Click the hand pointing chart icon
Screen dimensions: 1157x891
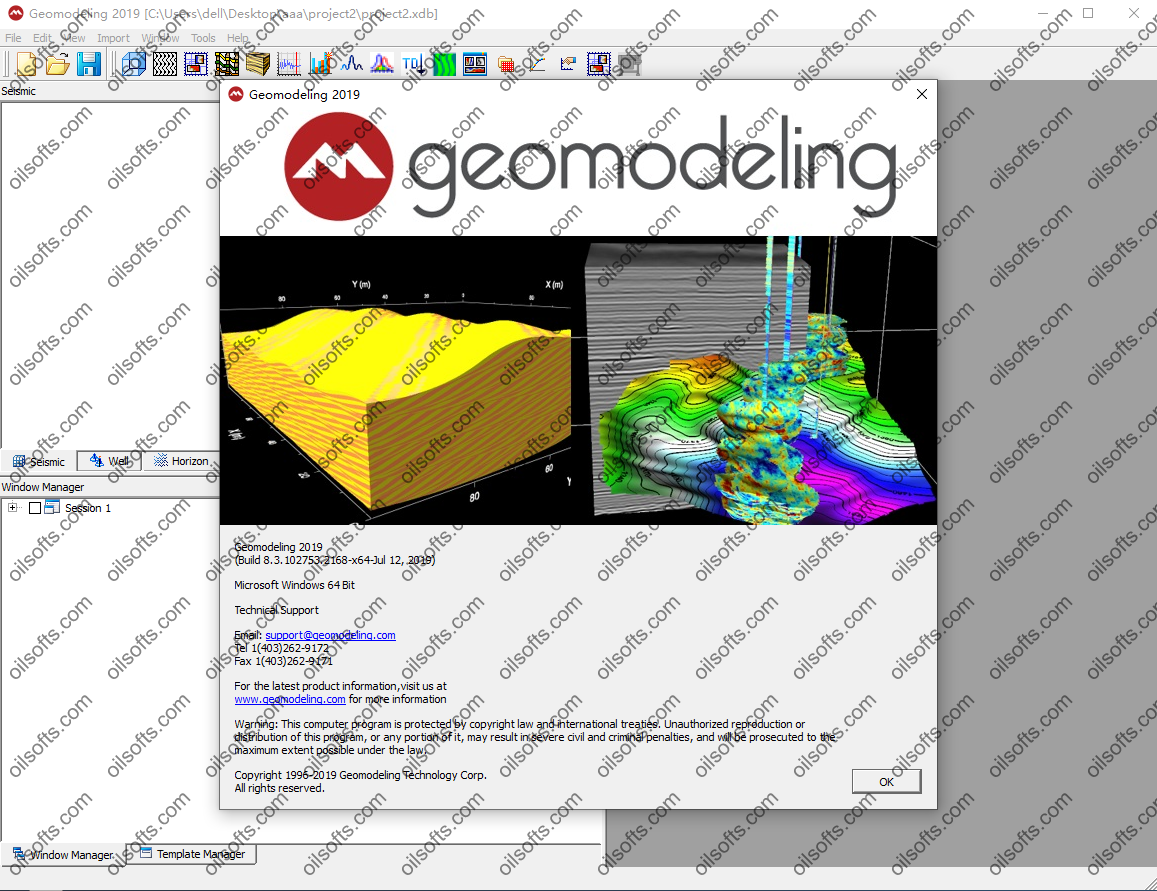coord(568,64)
